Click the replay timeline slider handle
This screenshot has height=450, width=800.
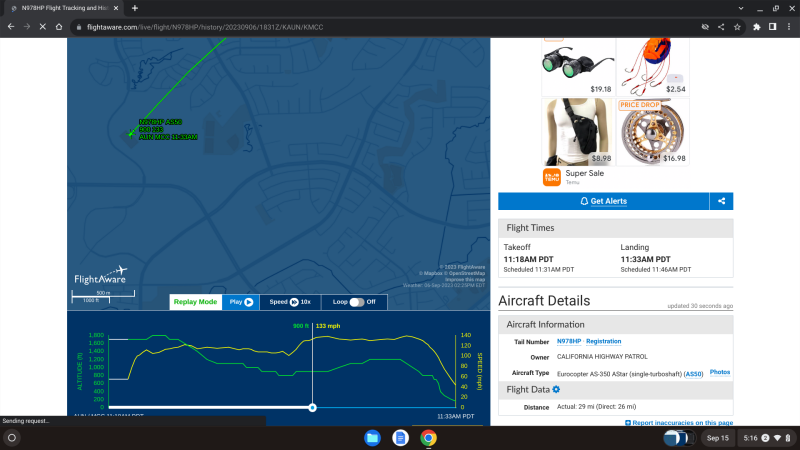(312, 407)
